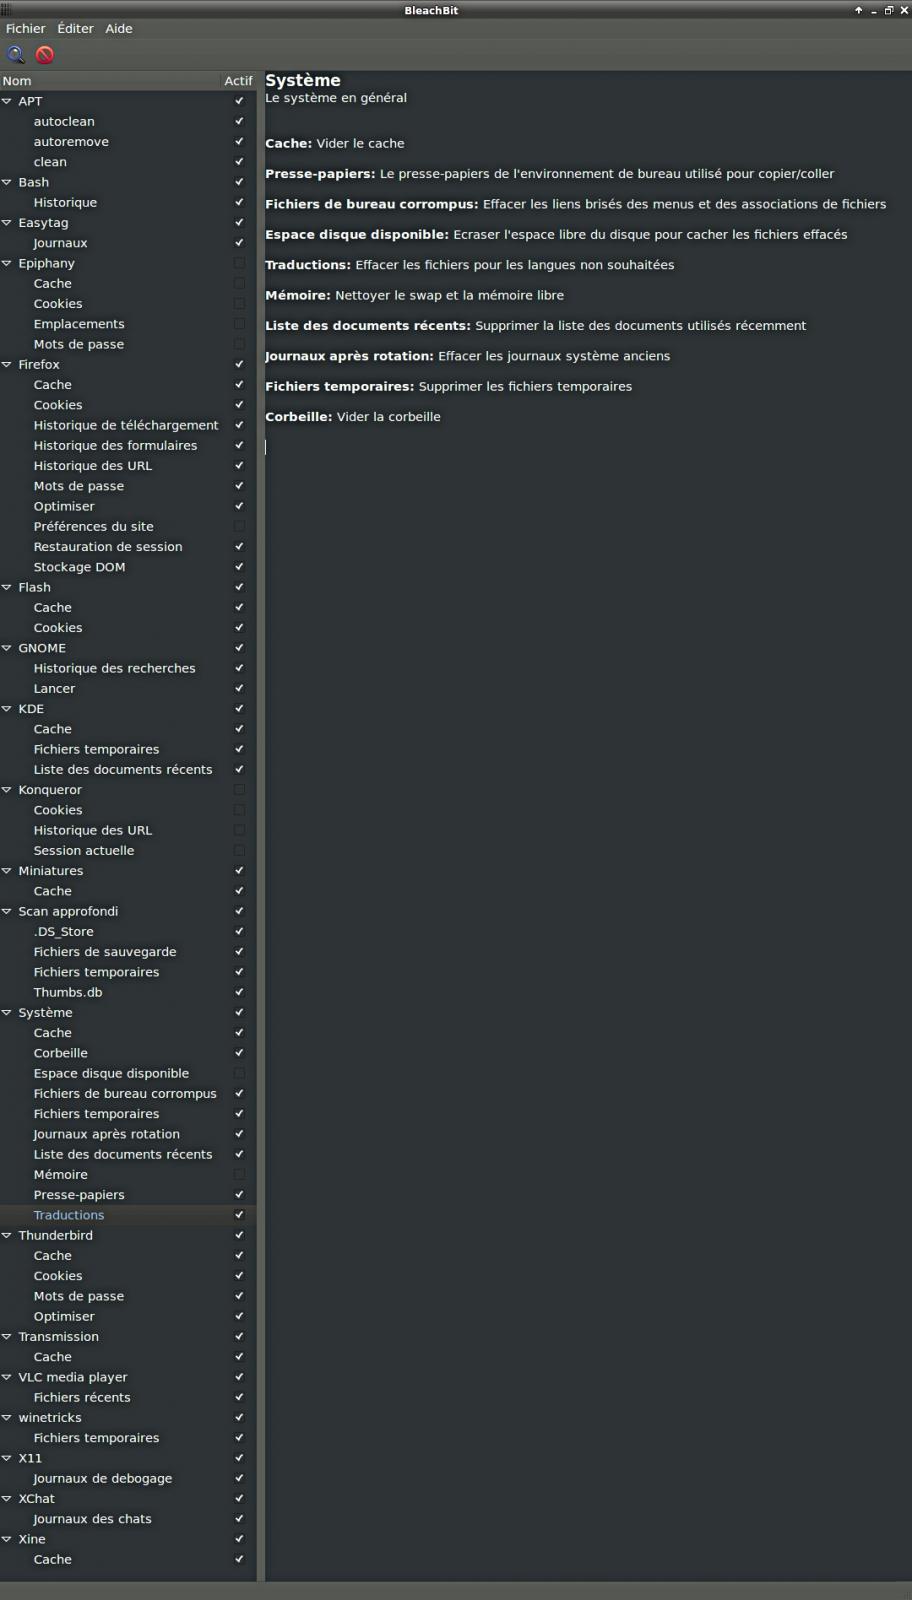Collapse the Firefox group arrow
The width and height of the screenshot is (912, 1600).
point(7,364)
